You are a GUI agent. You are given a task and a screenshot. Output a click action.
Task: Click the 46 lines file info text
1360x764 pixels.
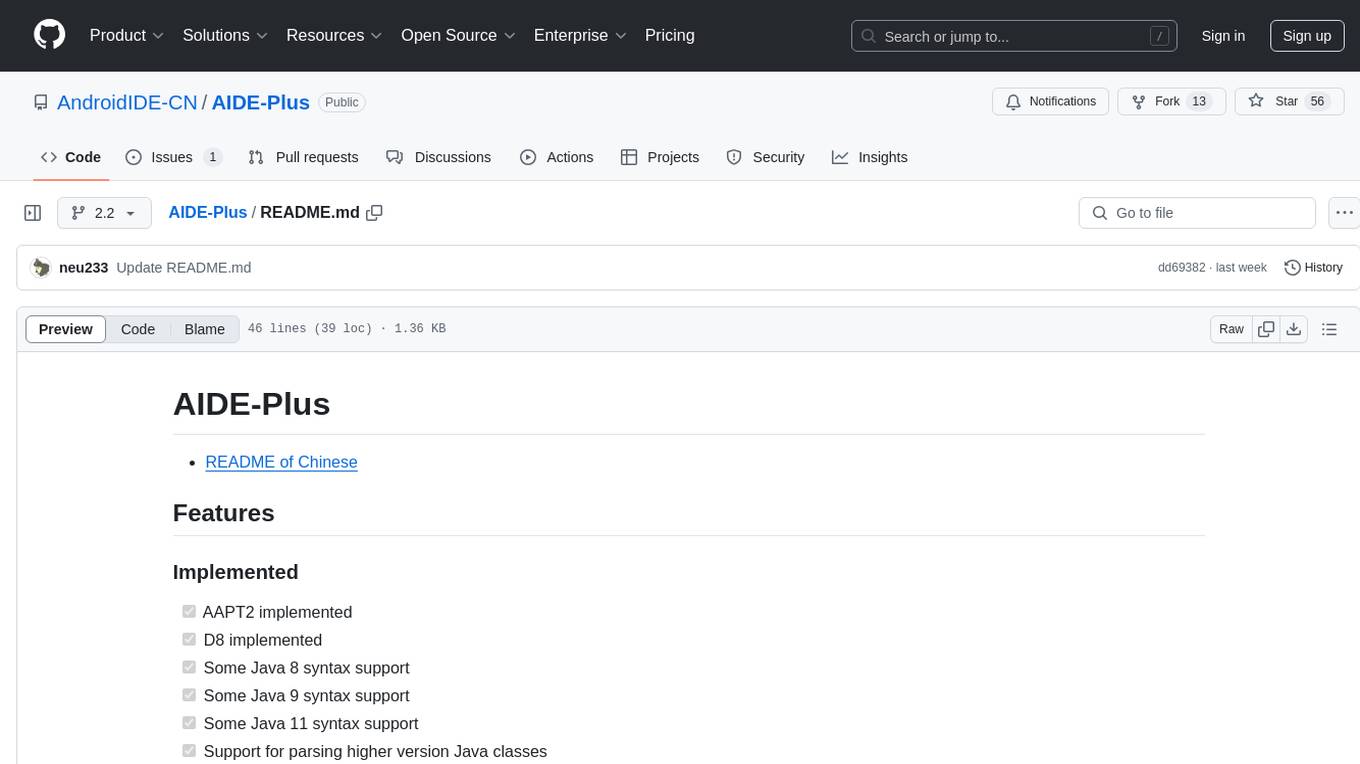pyautogui.click(x=346, y=329)
